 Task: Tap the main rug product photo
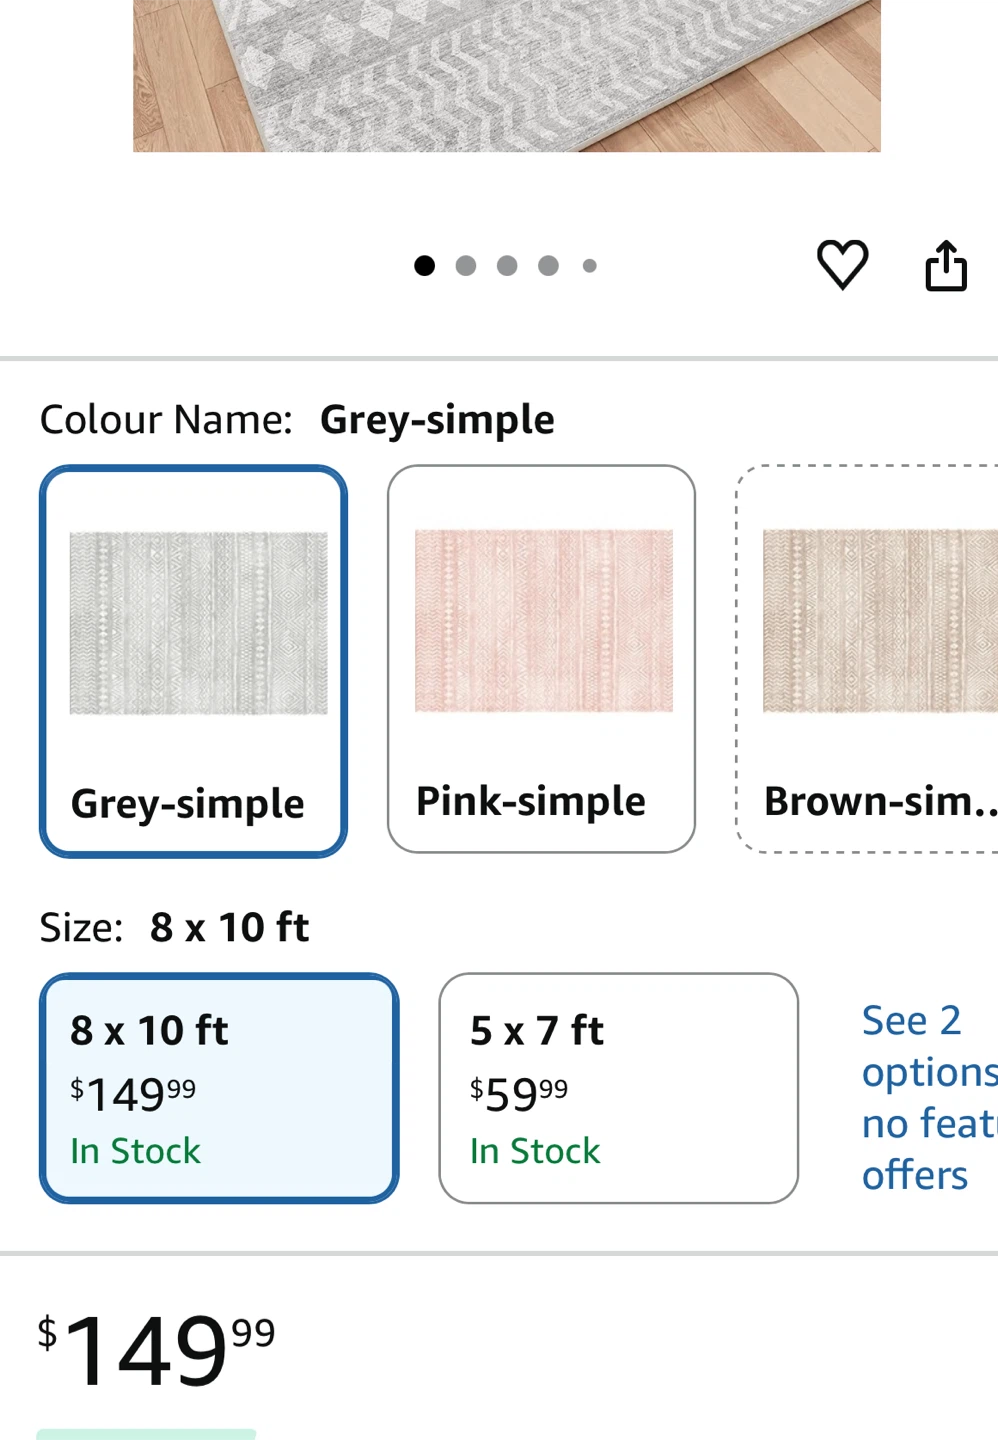(x=506, y=75)
